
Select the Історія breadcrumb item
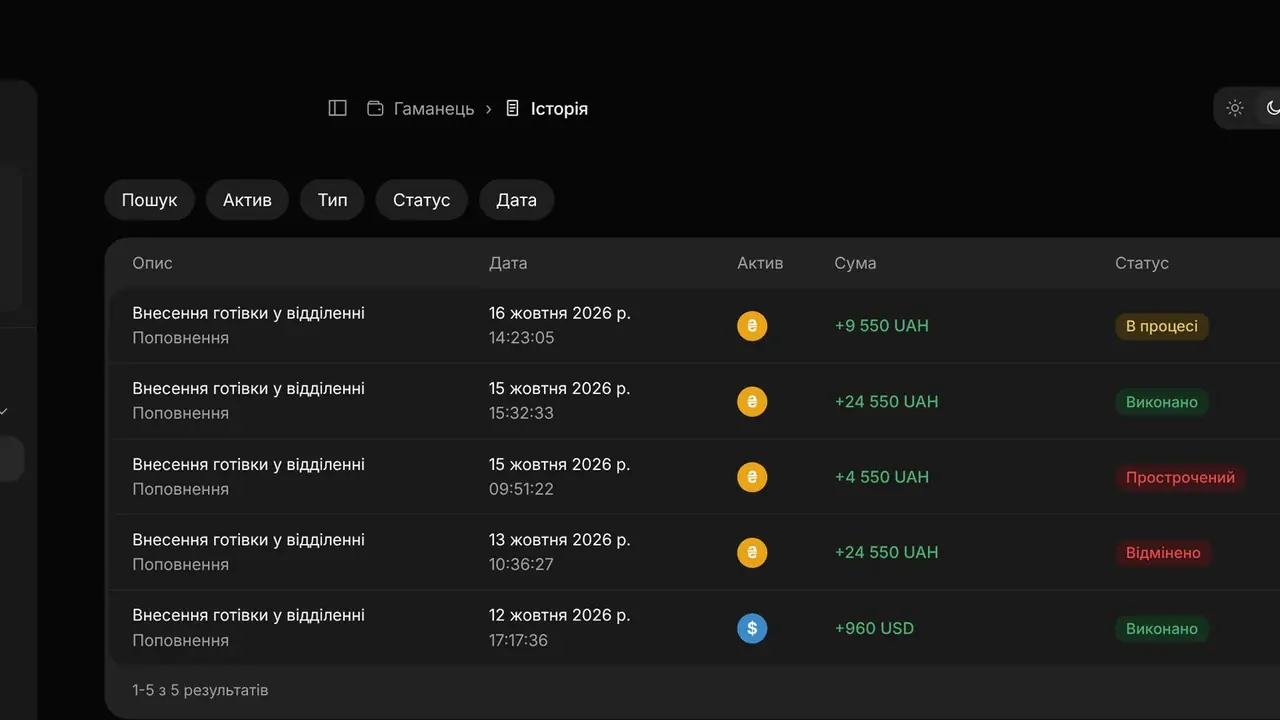point(559,108)
